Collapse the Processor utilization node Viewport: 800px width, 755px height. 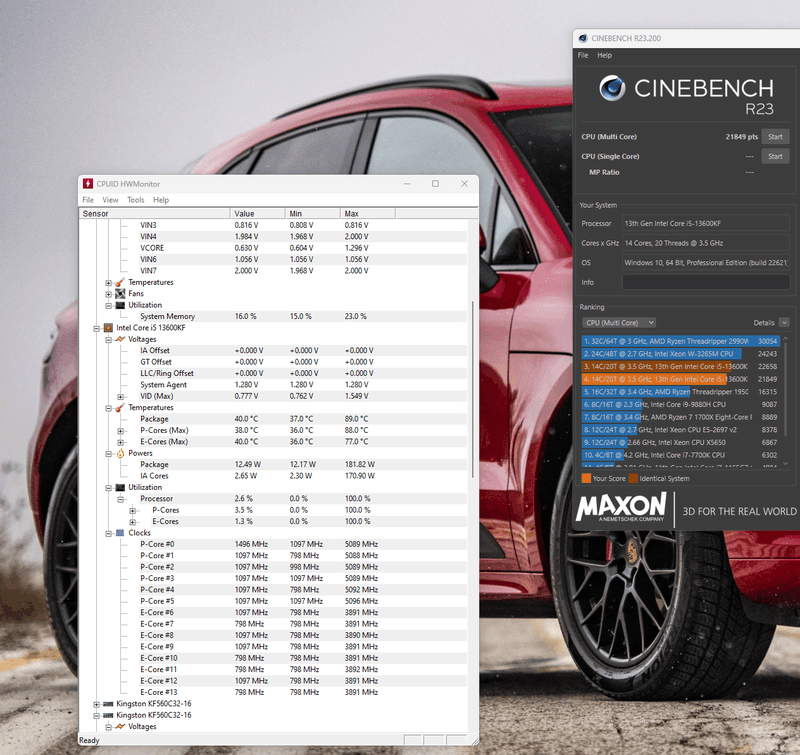click(121, 499)
